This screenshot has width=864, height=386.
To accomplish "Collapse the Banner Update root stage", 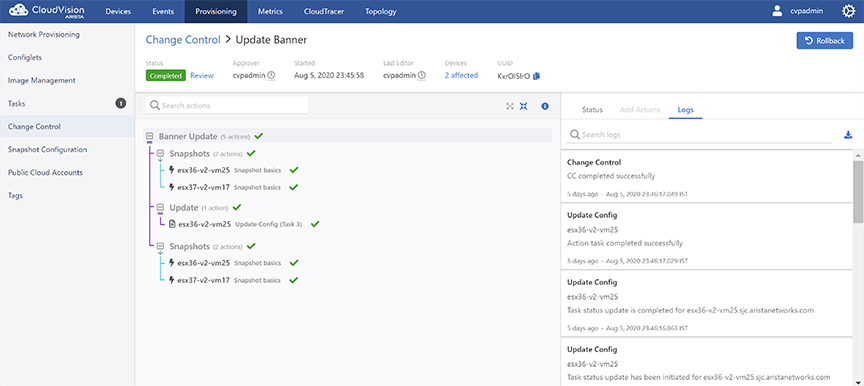I will pyautogui.click(x=149, y=136).
